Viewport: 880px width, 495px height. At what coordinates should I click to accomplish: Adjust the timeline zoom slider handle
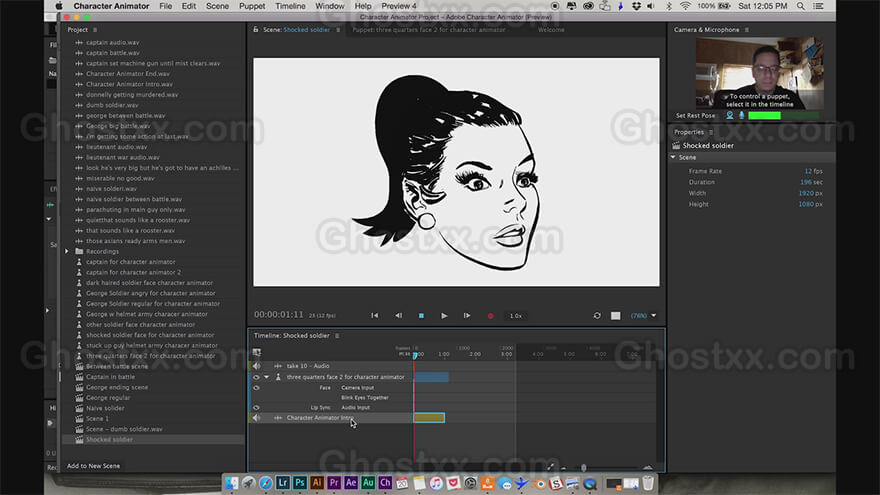(584, 467)
